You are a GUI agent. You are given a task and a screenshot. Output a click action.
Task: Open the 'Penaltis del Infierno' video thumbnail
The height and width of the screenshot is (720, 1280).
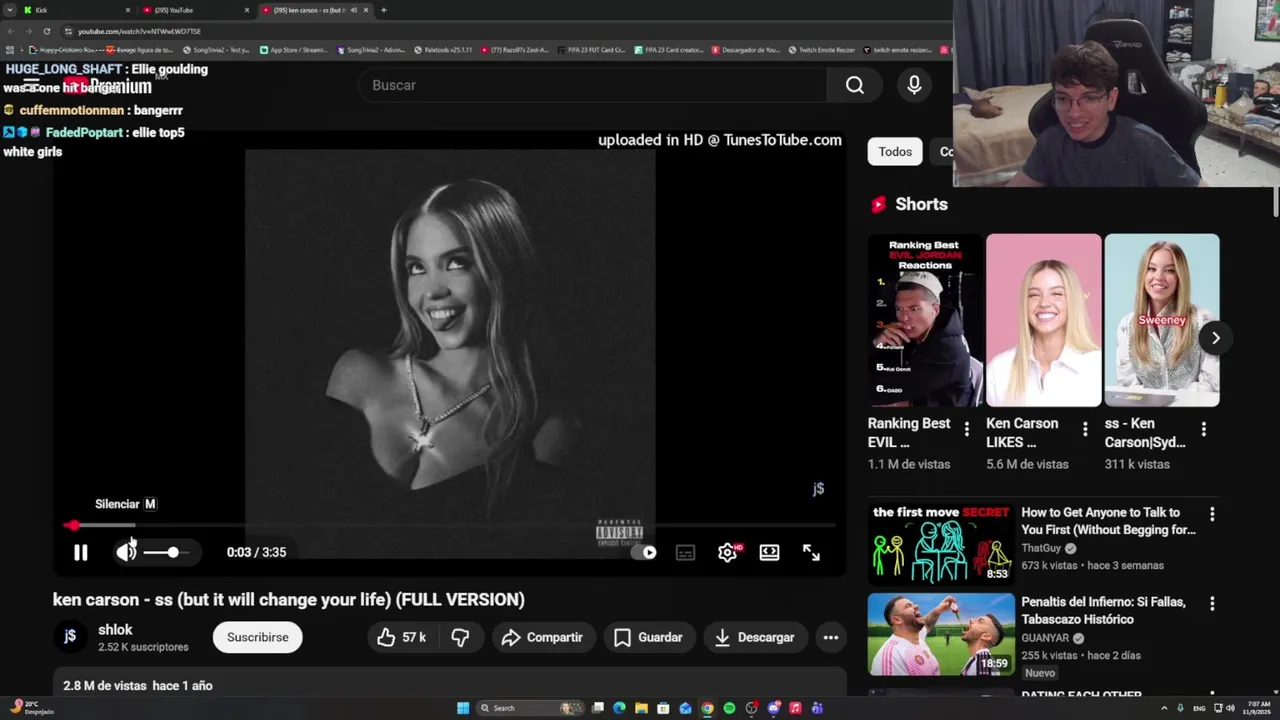pyautogui.click(x=941, y=634)
